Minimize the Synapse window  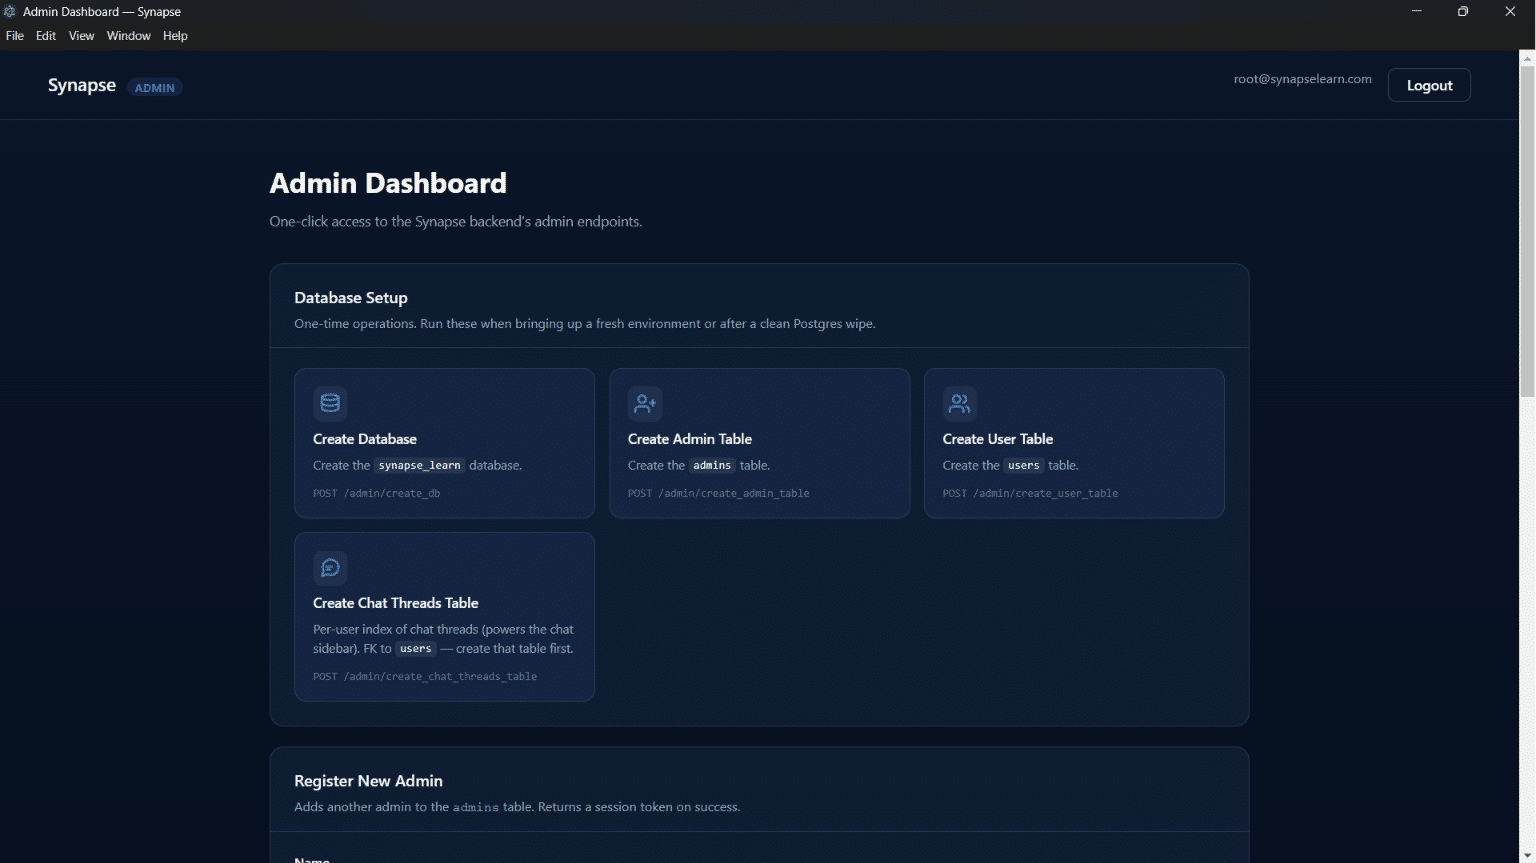click(x=1416, y=12)
